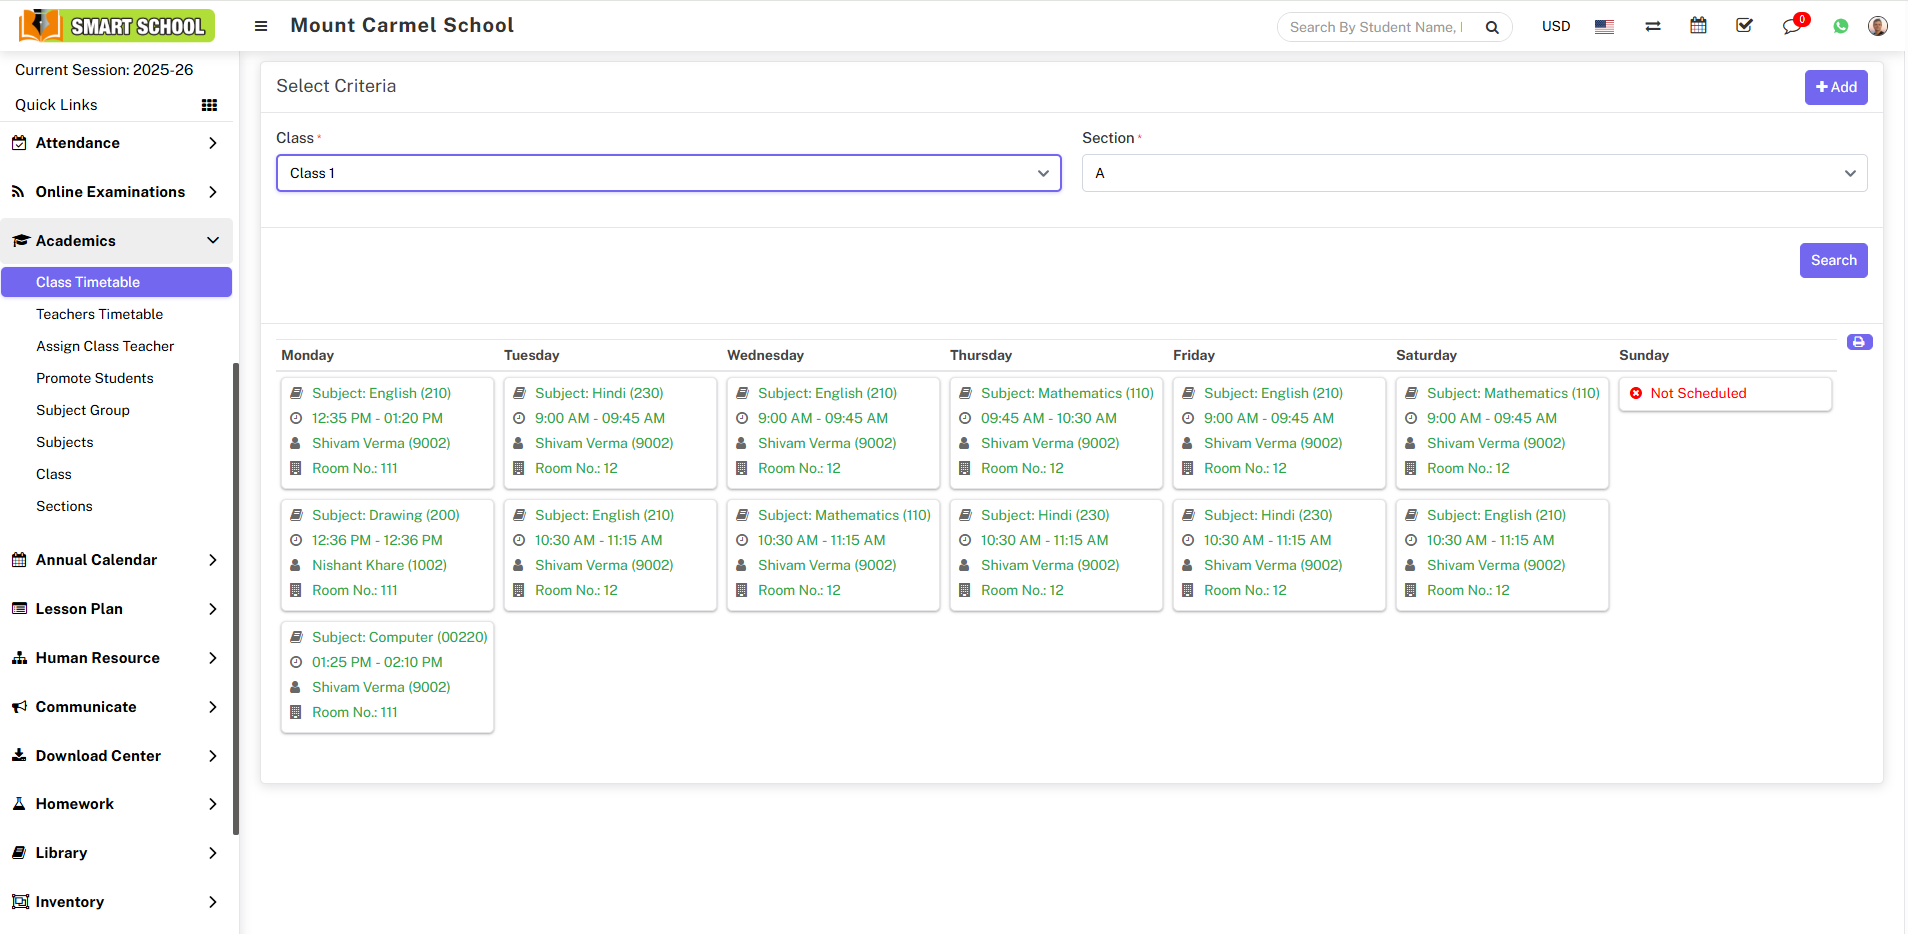The image size is (1908, 934).
Task: Click the search magnifier icon
Action: 1491,27
